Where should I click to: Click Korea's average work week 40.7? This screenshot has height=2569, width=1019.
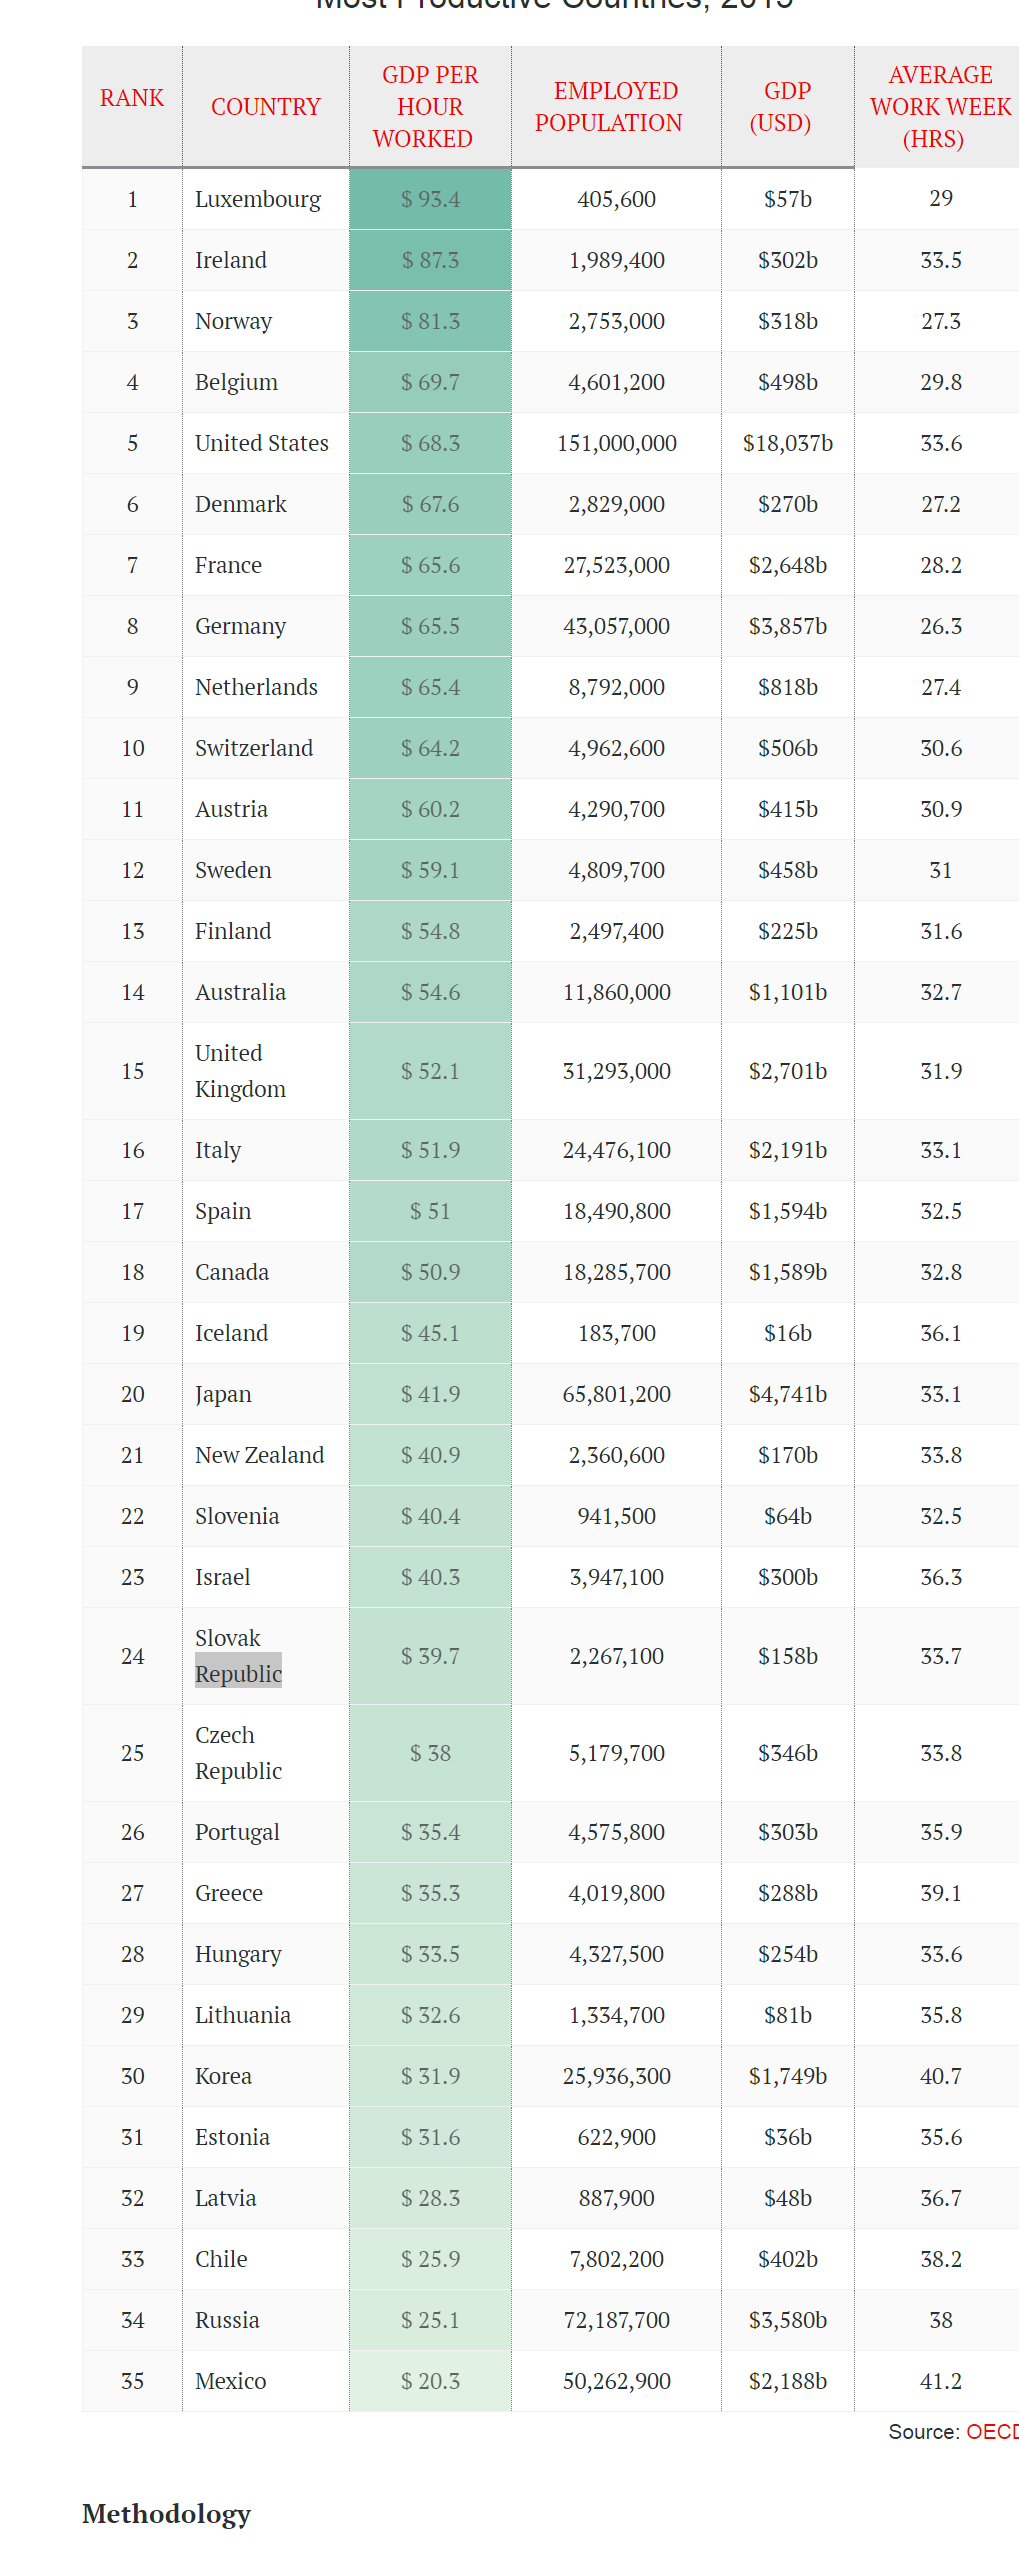click(x=940, y=2076)
